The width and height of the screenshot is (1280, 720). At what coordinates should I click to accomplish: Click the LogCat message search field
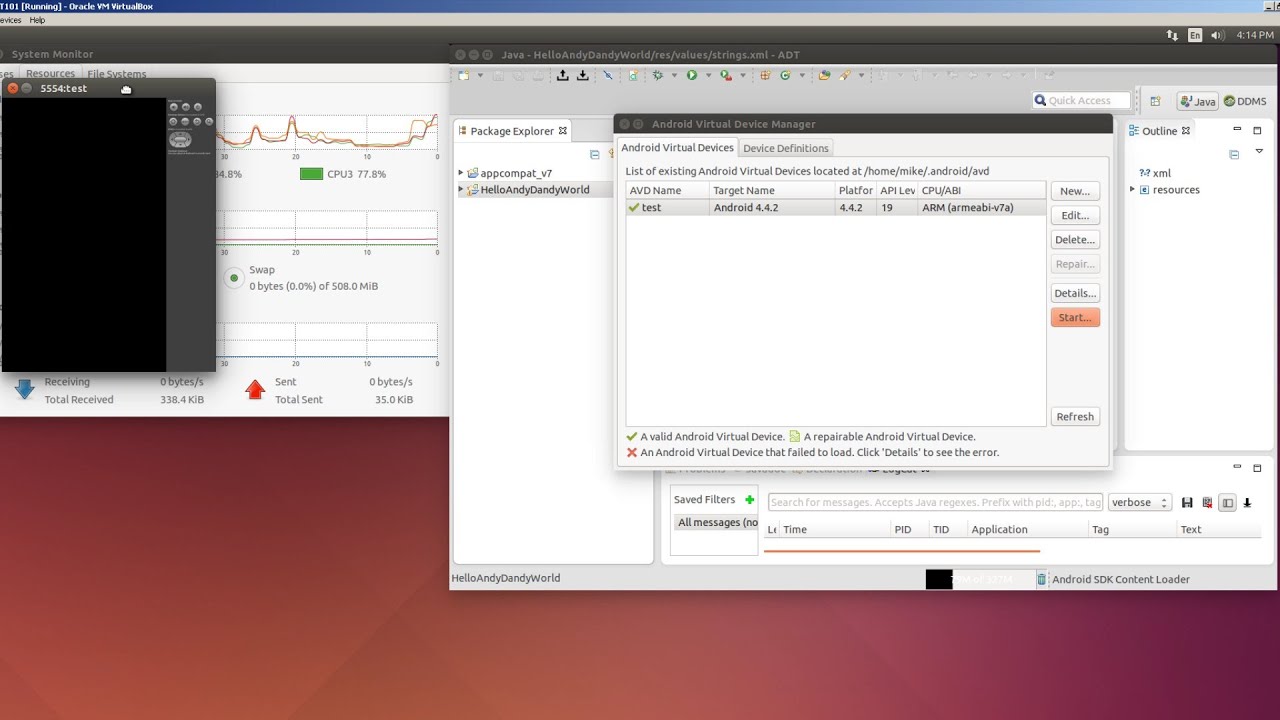[x=935, y=502]
